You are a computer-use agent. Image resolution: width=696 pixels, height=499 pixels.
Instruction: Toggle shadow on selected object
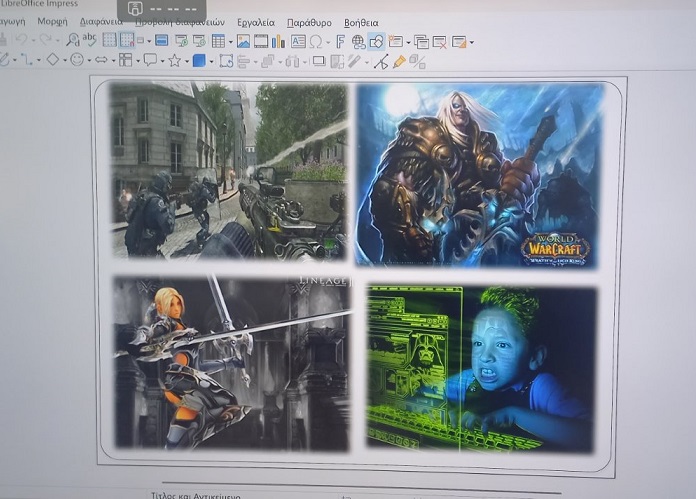[x=319, y=61]
